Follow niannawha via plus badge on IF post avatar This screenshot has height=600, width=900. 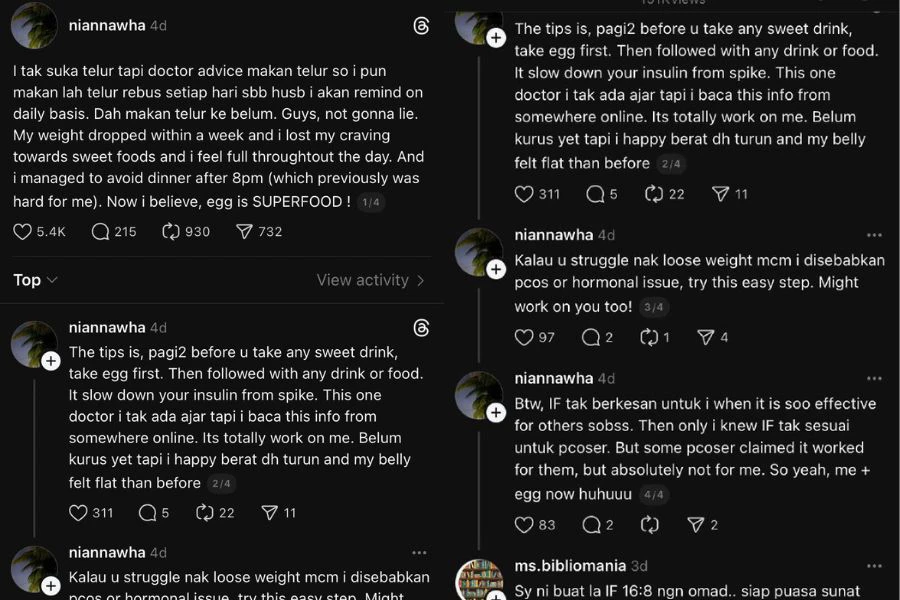pos(496,413)
